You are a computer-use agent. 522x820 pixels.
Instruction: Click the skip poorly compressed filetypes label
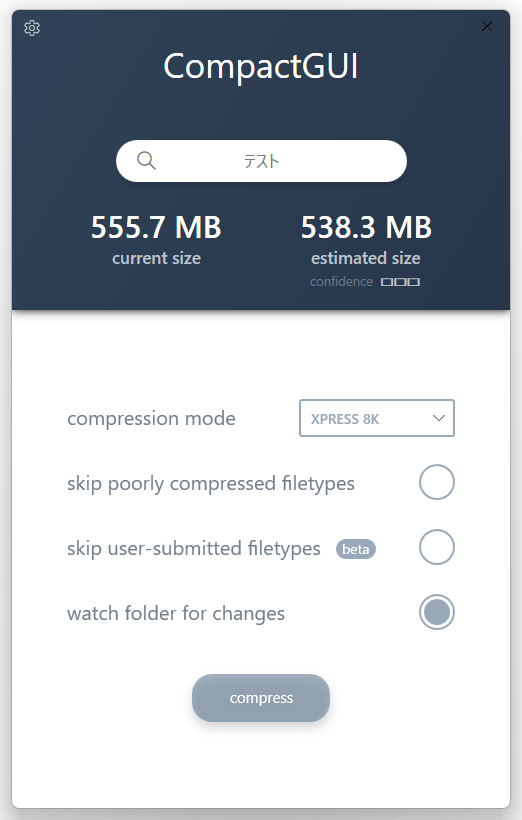[211, 484]
